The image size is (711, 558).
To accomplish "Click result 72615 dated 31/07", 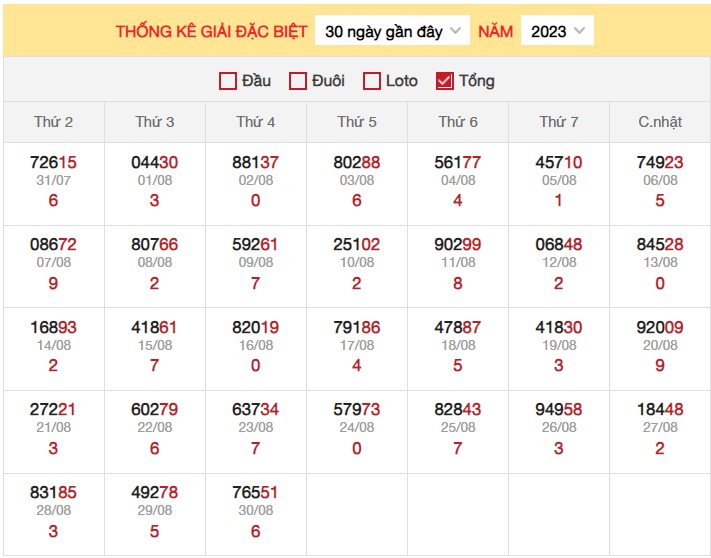I will (x=54, y=163).
